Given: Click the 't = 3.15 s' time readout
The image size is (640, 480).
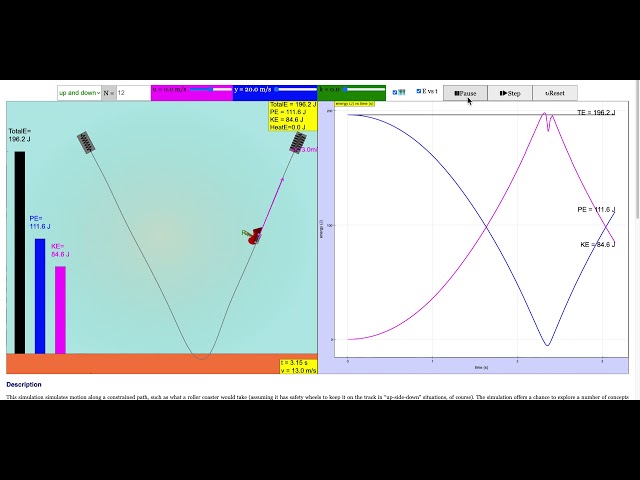Looking at the screenshot, I should pos(294,363).
